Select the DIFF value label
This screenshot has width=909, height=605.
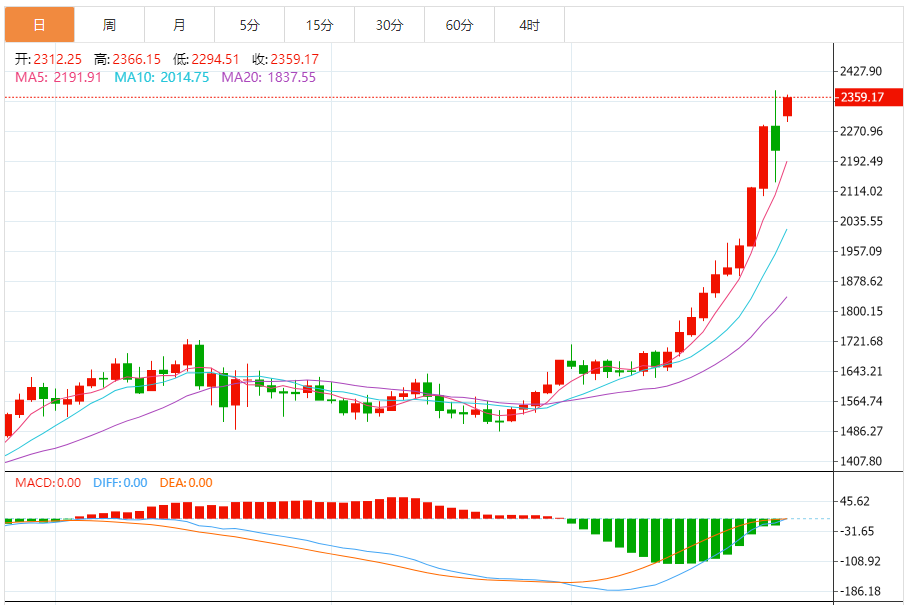pyautogui.click(x=120, y=483)
